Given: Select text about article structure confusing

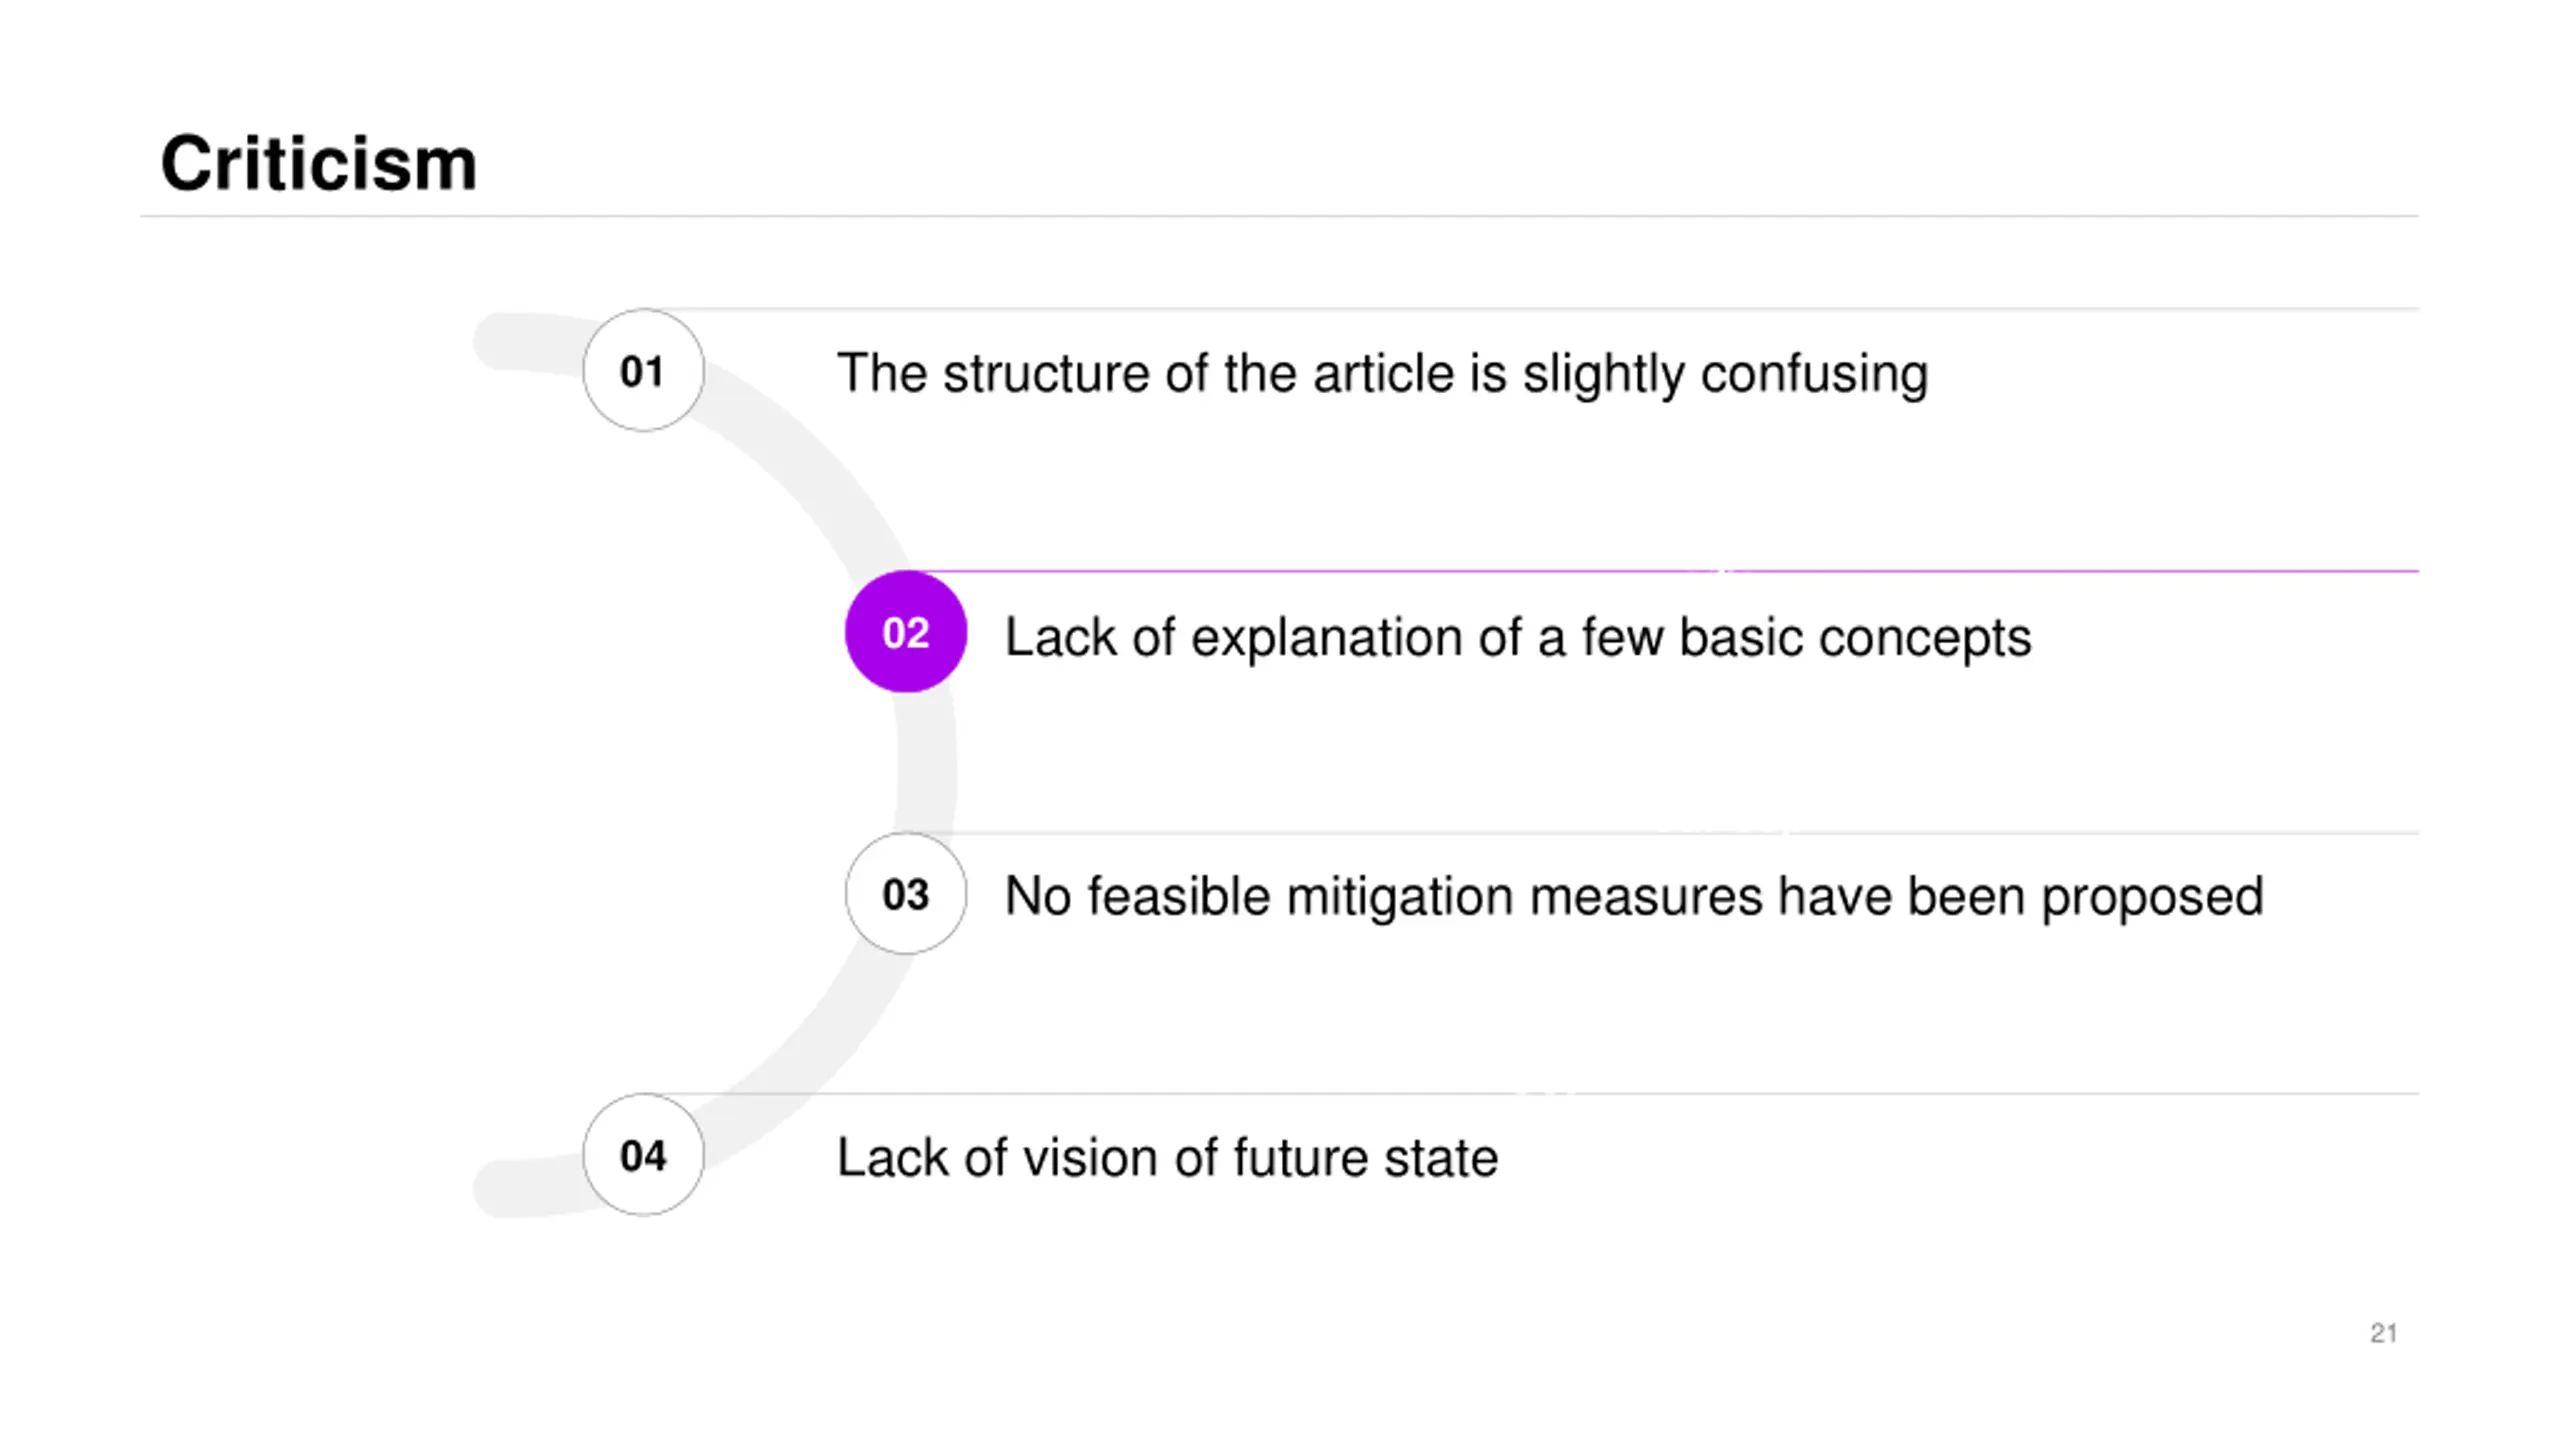Looking at the screenshot, I should pos(1382,374).
